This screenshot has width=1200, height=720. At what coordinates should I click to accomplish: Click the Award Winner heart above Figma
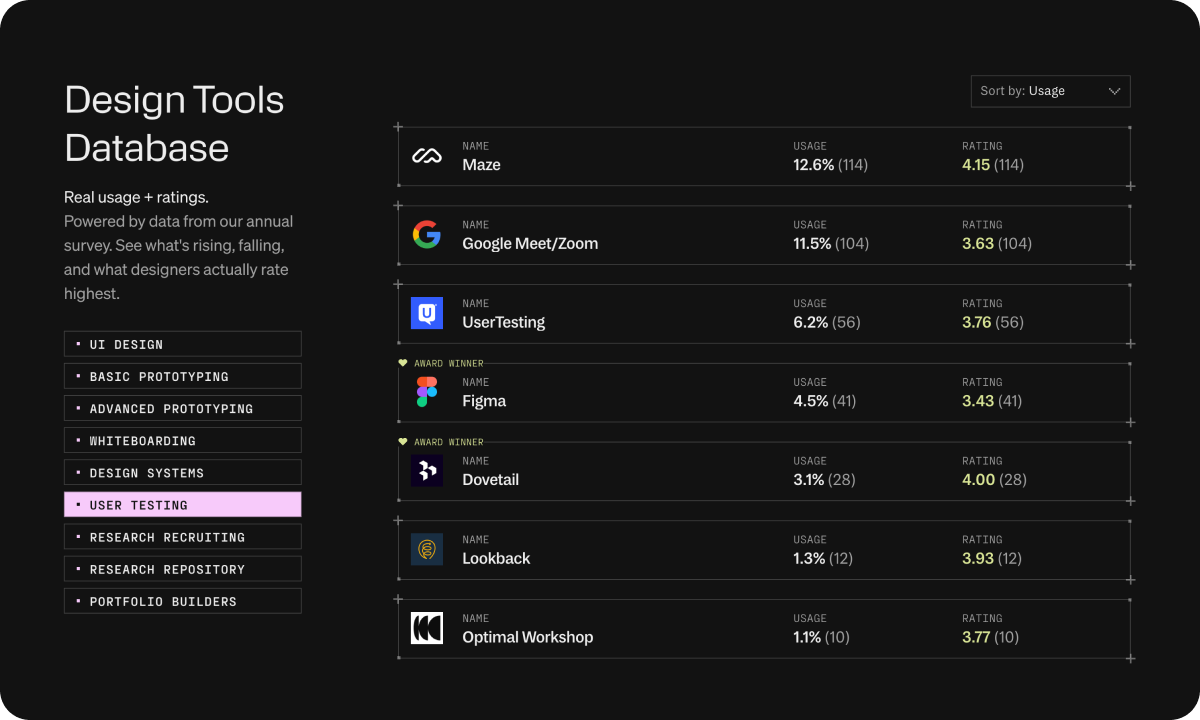403,363
